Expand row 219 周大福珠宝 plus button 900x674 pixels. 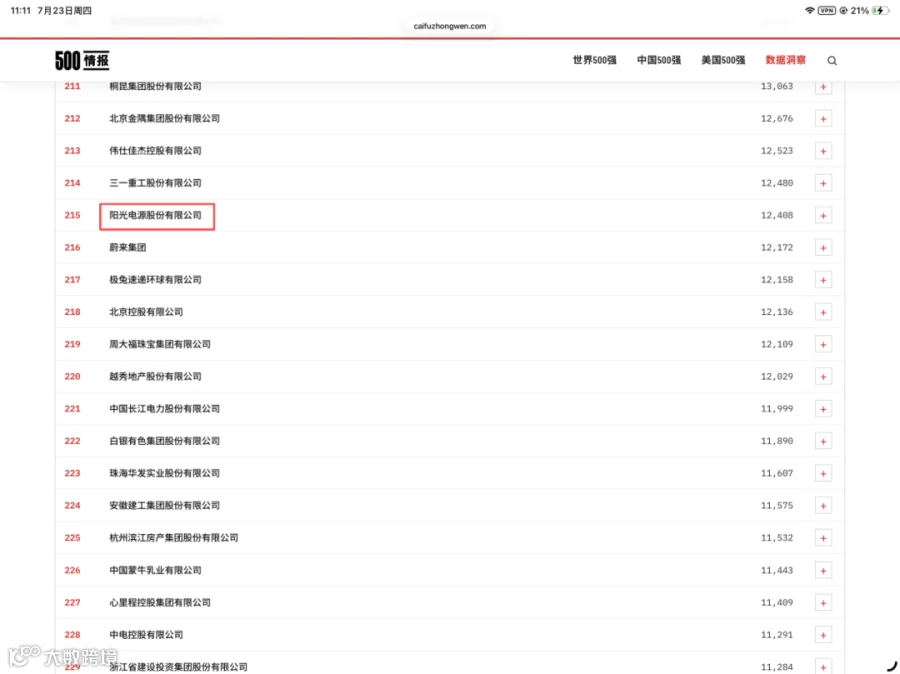tap(823, 344)
